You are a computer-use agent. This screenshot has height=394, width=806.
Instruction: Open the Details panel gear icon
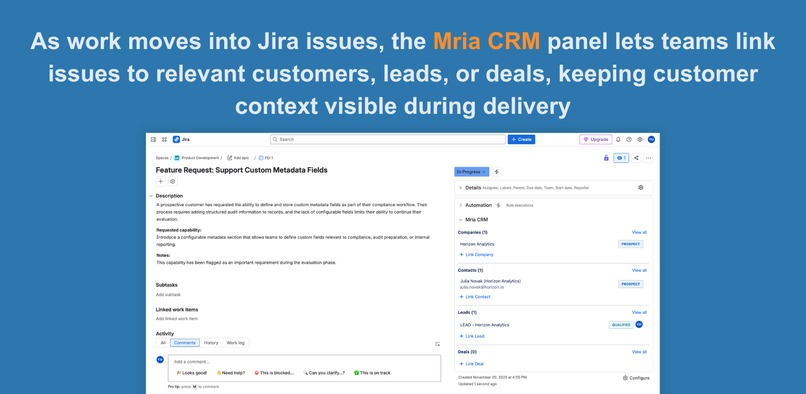(640, 188)
